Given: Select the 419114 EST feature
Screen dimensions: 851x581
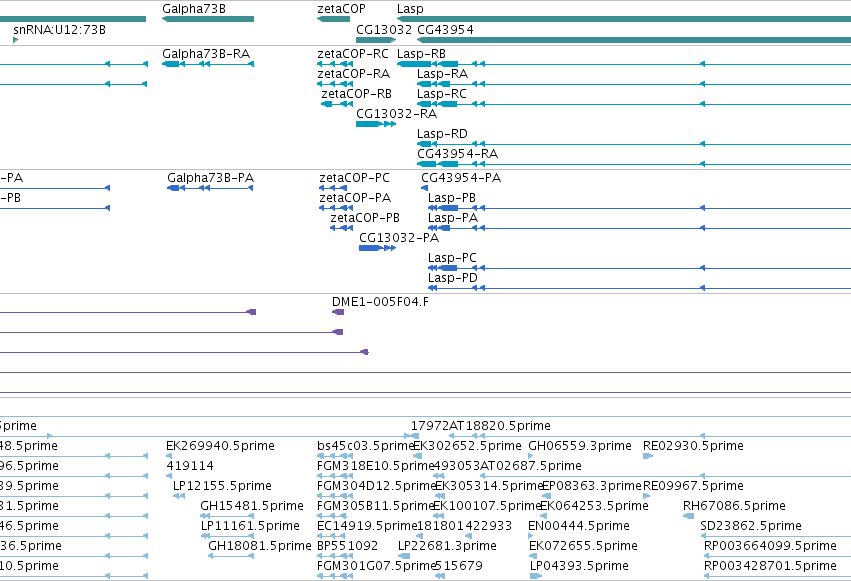Looking at the screenshot, I should [169, 476].
